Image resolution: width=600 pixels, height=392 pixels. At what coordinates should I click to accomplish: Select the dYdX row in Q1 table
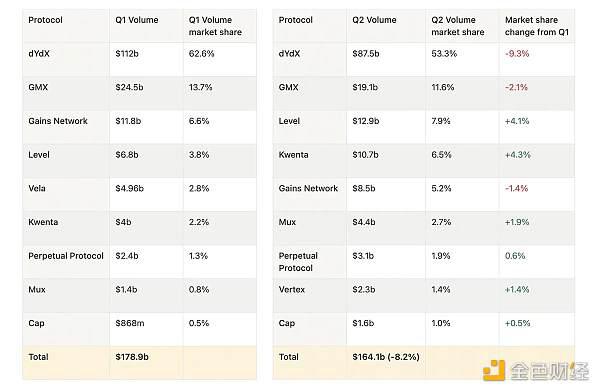(140, 59)
